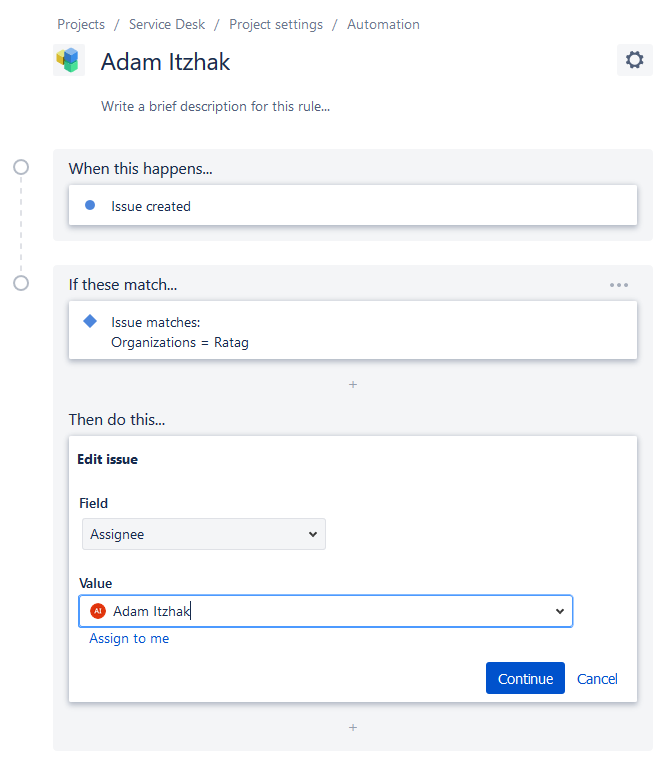Open rule settings gear icon
Viewport: 670px width, 761px height.
click(634, 60)
